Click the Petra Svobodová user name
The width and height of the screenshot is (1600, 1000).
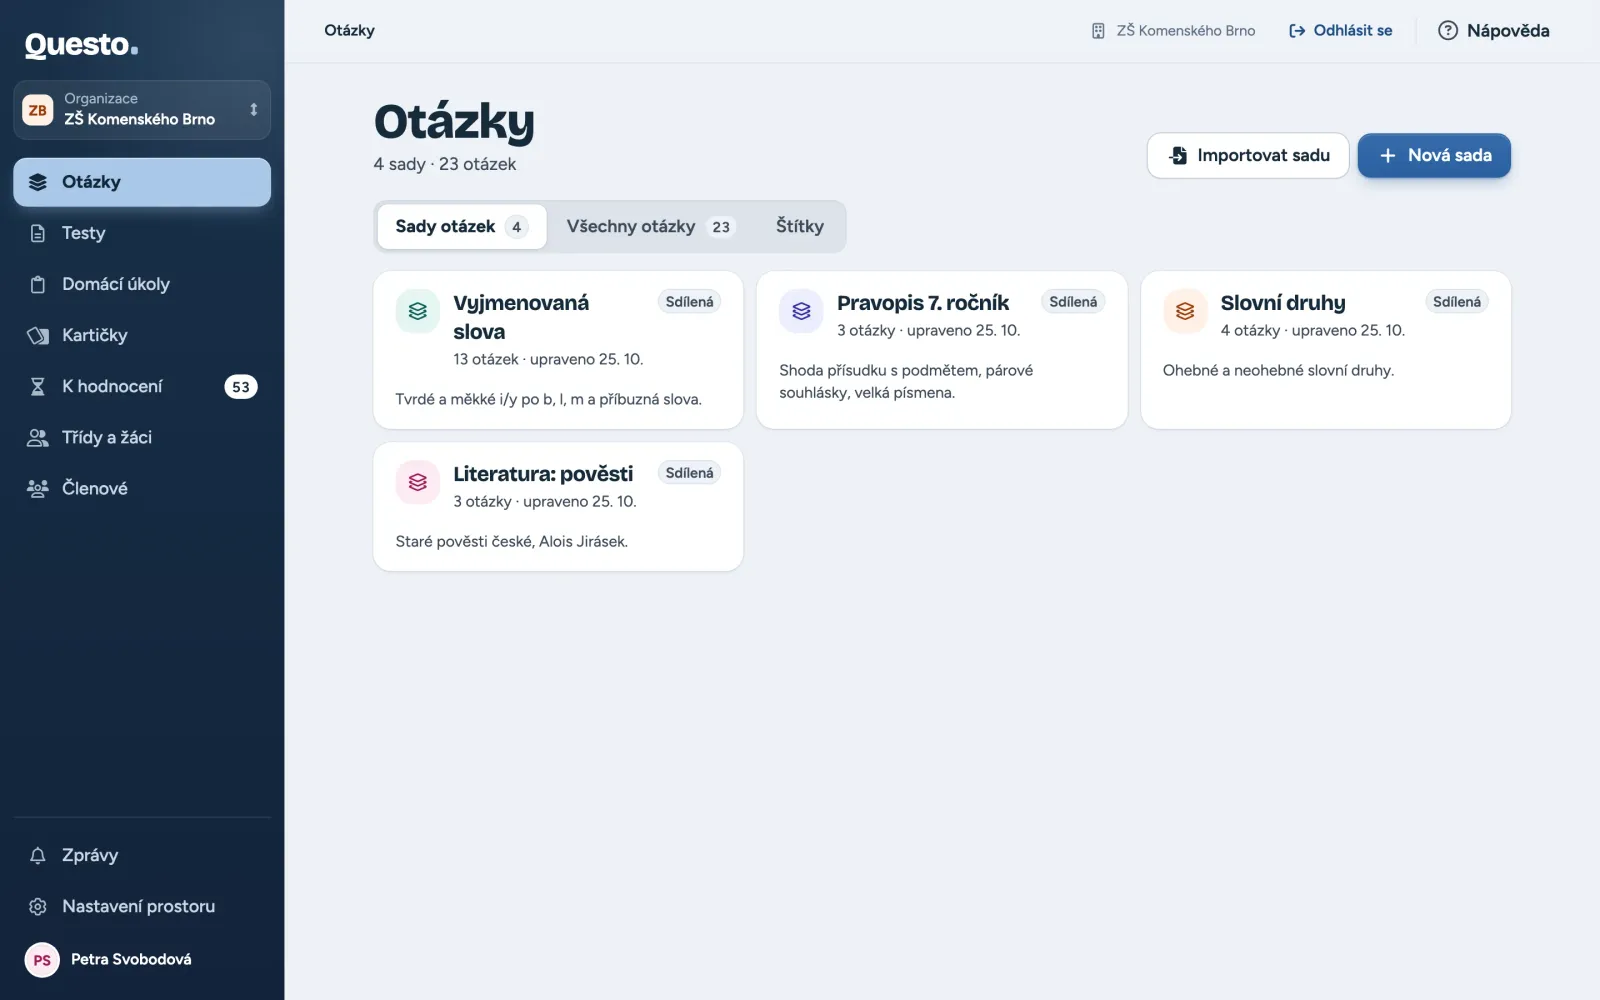pos(131,960)
